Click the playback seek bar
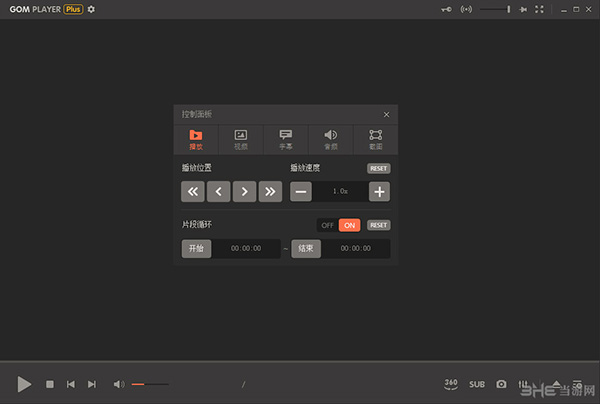Screen dimensions: 600x404 300,361
